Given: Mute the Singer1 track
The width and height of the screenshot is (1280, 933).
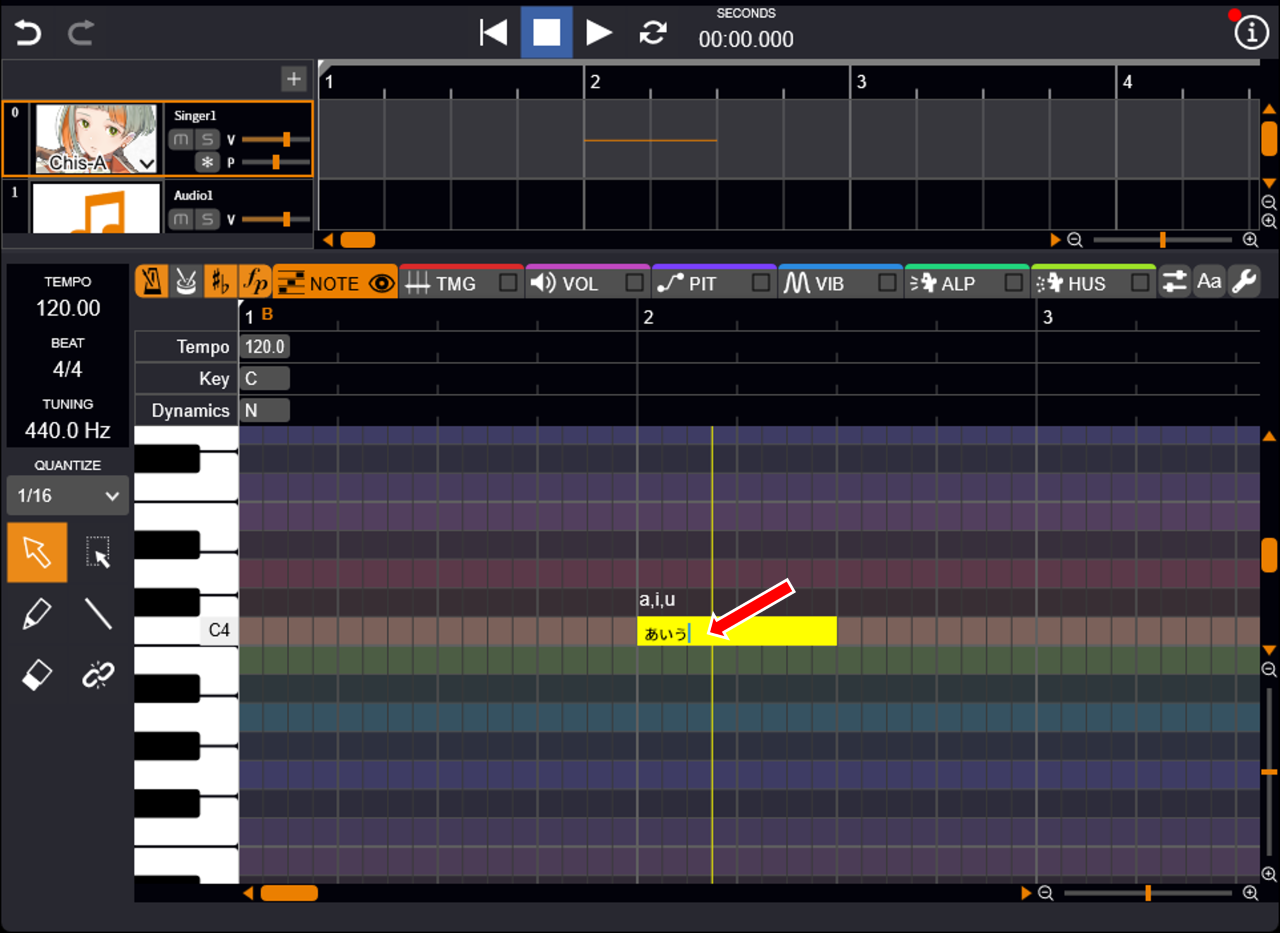Looking at the screenshot, I should tap(180, 139).
